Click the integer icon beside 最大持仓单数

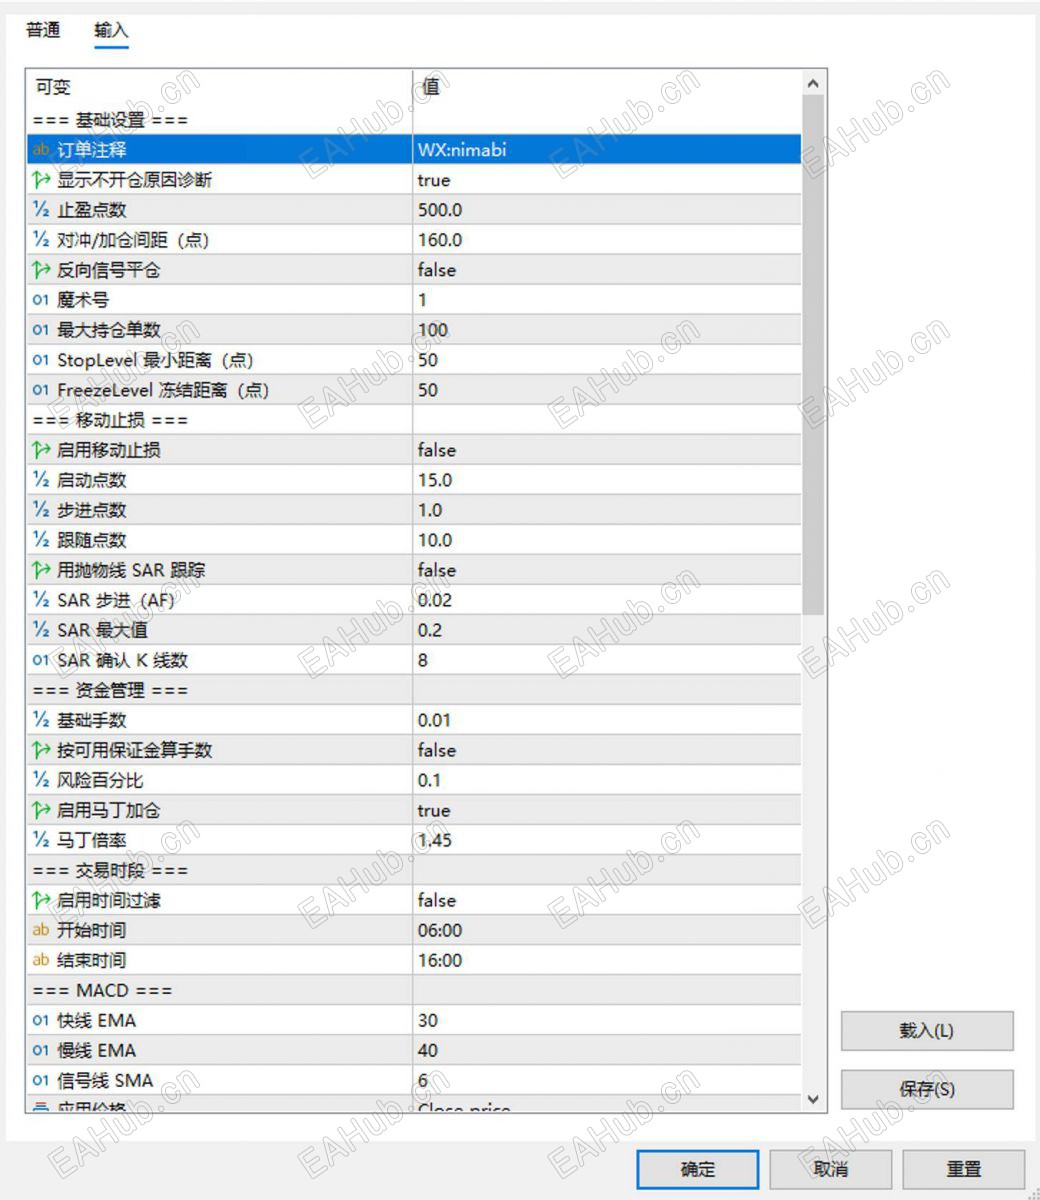click(41, 330)
